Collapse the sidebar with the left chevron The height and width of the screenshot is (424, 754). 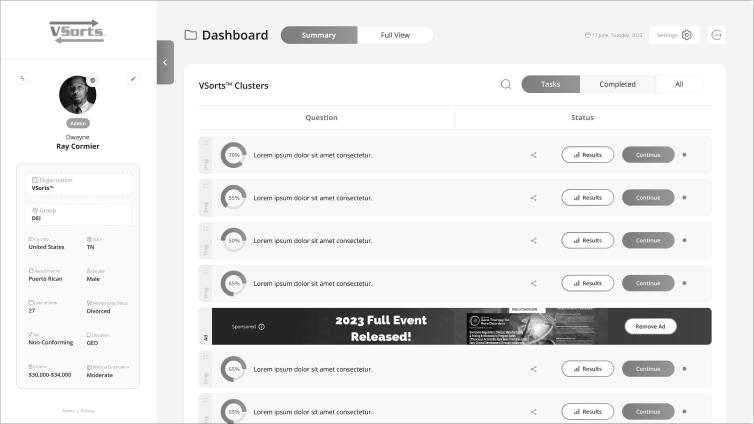point(165,62)
